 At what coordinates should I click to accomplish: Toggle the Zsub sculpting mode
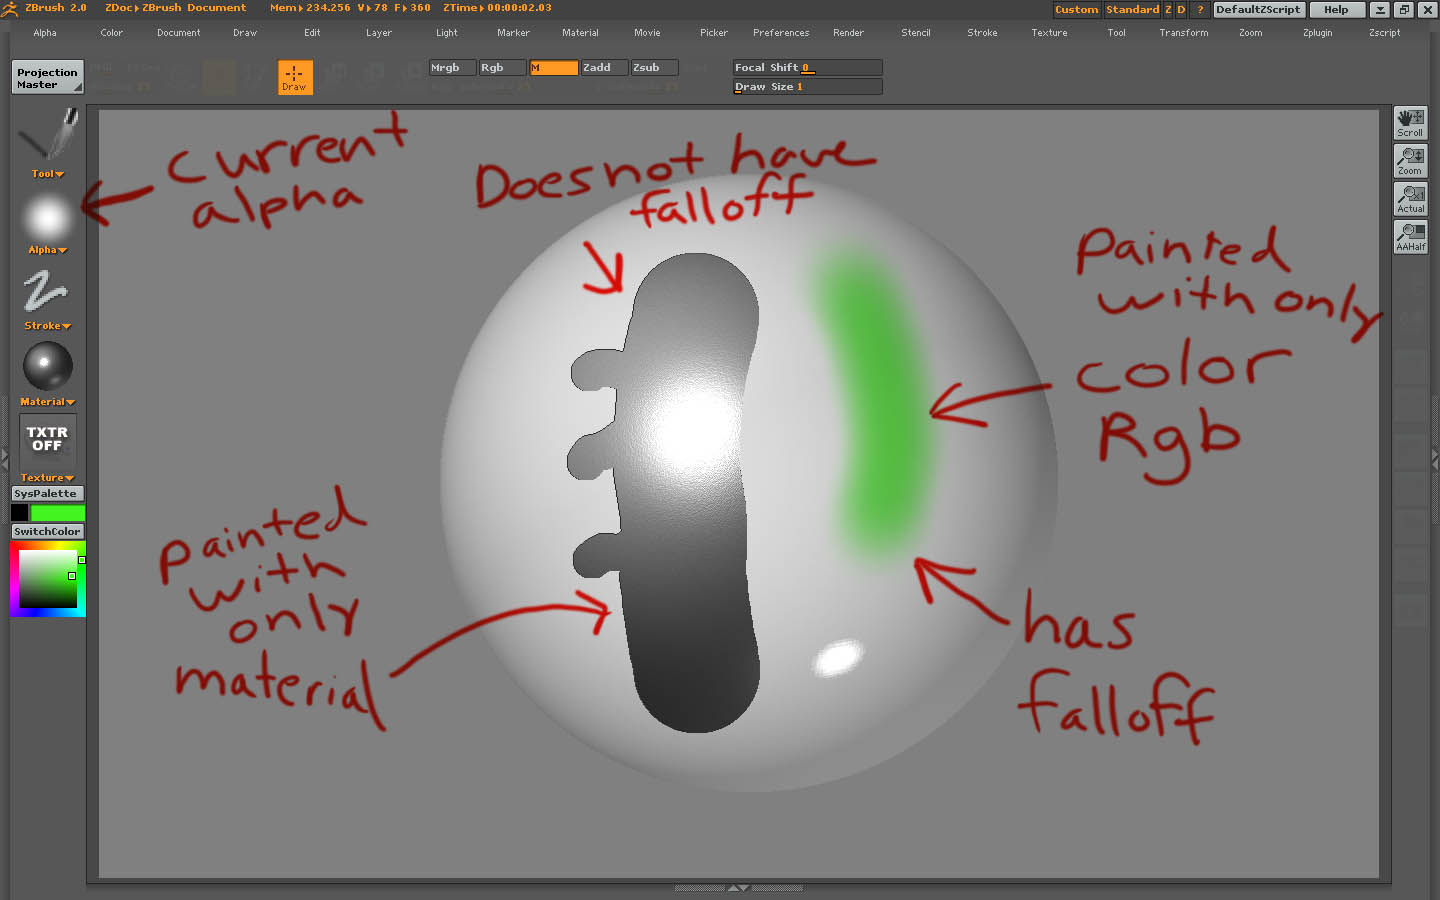tap(653, 67)
